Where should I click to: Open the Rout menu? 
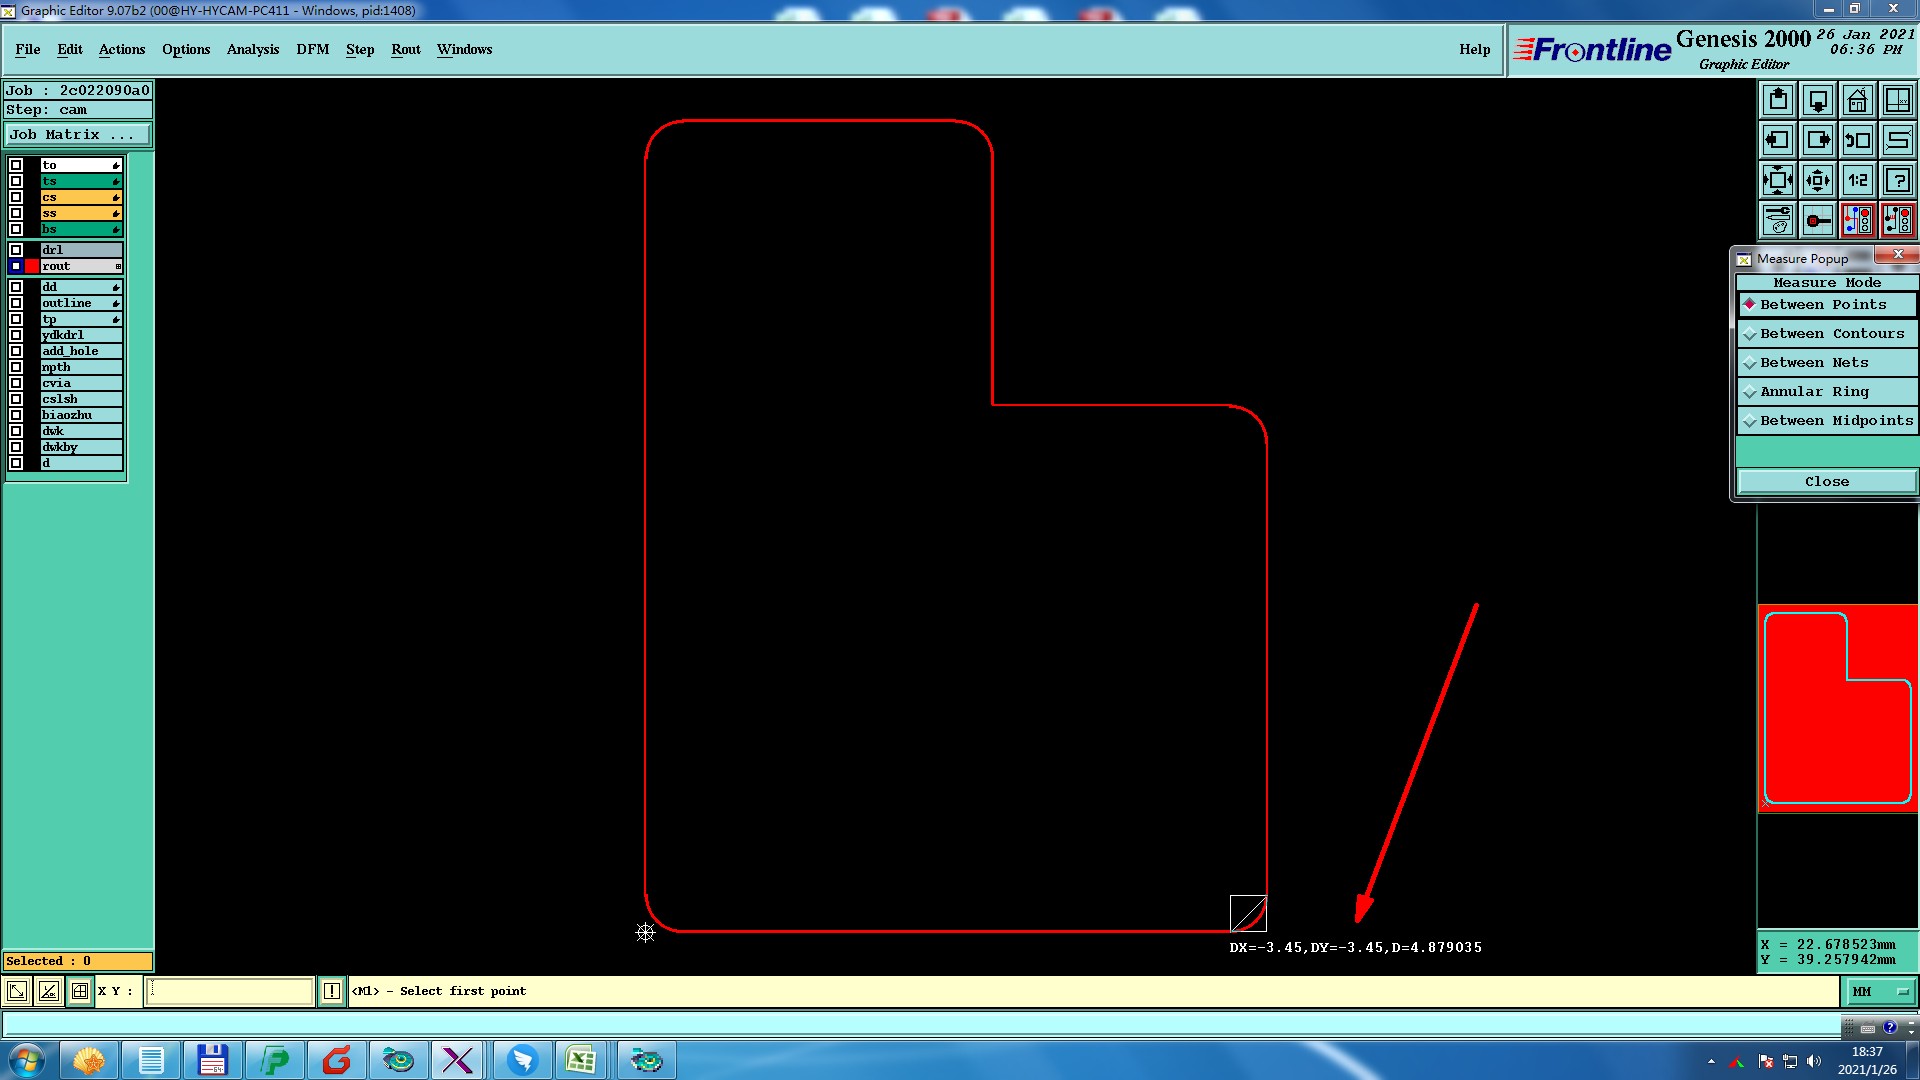coord(405,50)
